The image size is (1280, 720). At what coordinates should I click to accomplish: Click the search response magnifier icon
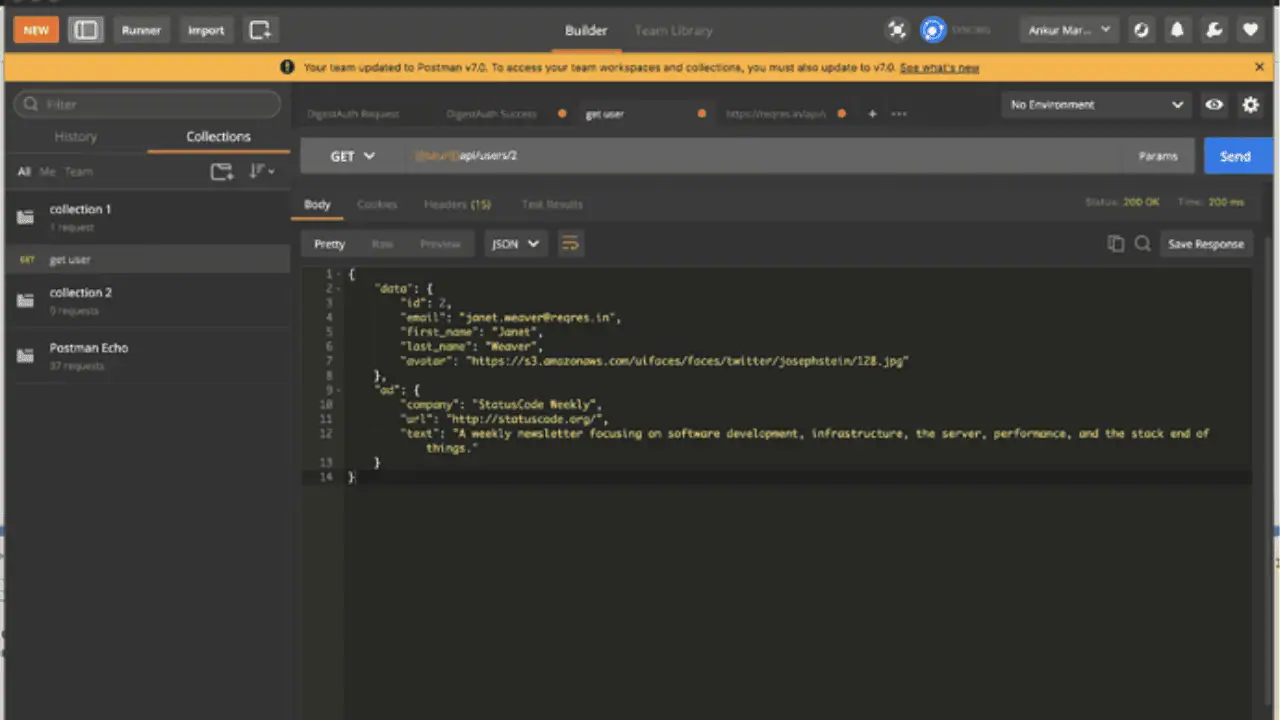coord(1142,244)
